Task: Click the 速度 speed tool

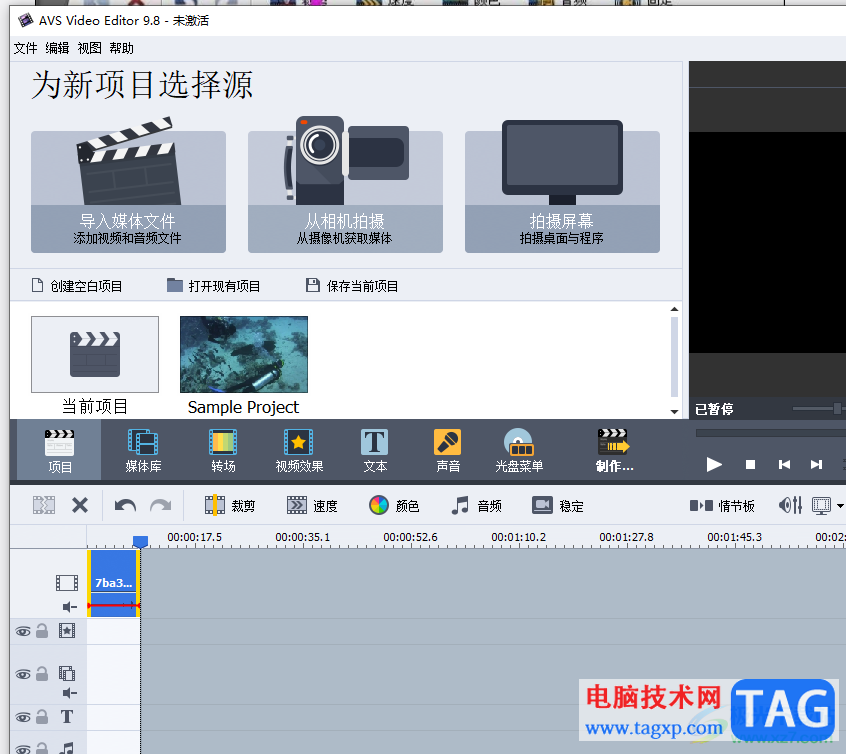Action: pyautogui.click(x=312, y=505)
